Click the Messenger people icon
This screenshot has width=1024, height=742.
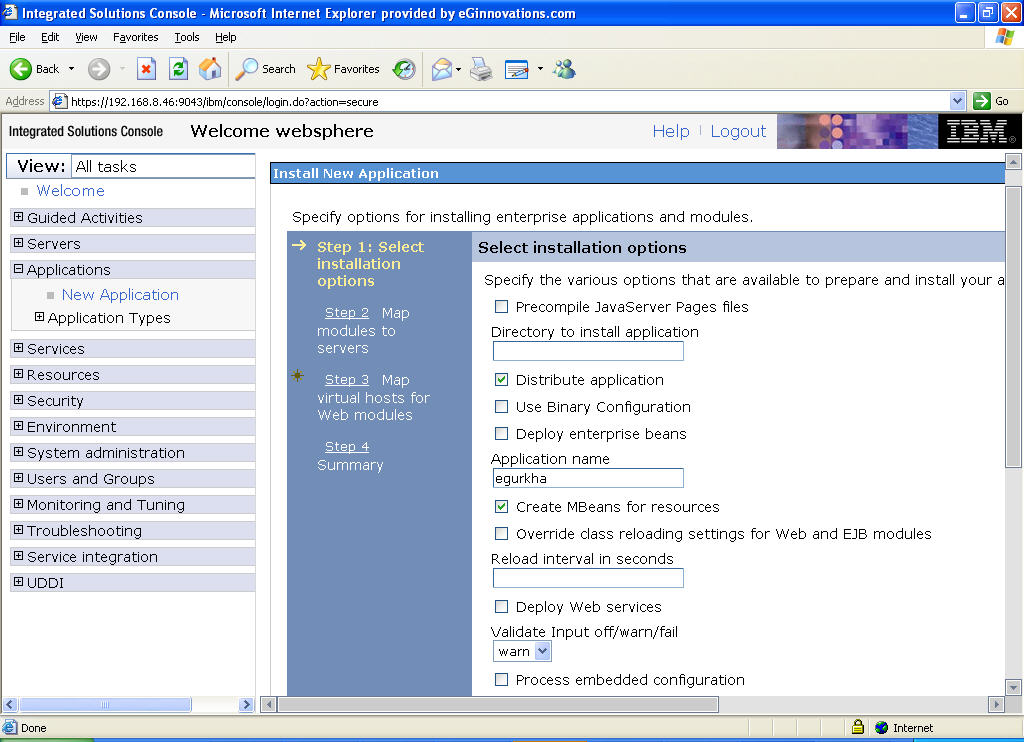564,69
